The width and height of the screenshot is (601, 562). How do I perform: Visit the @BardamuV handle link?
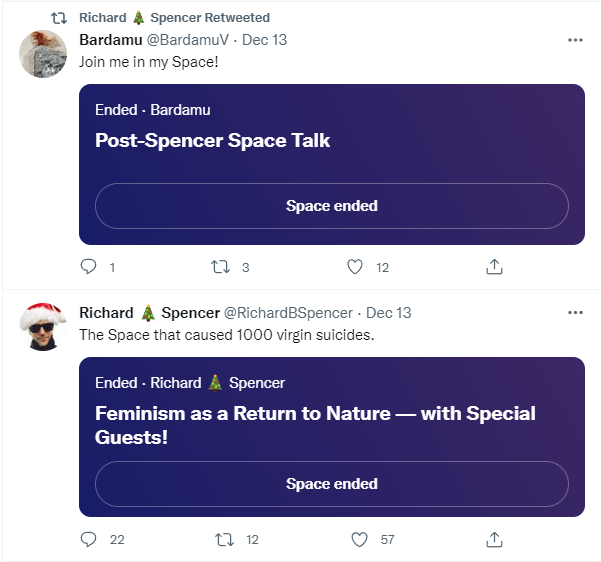pyautogui.click(x=188, y=40)
